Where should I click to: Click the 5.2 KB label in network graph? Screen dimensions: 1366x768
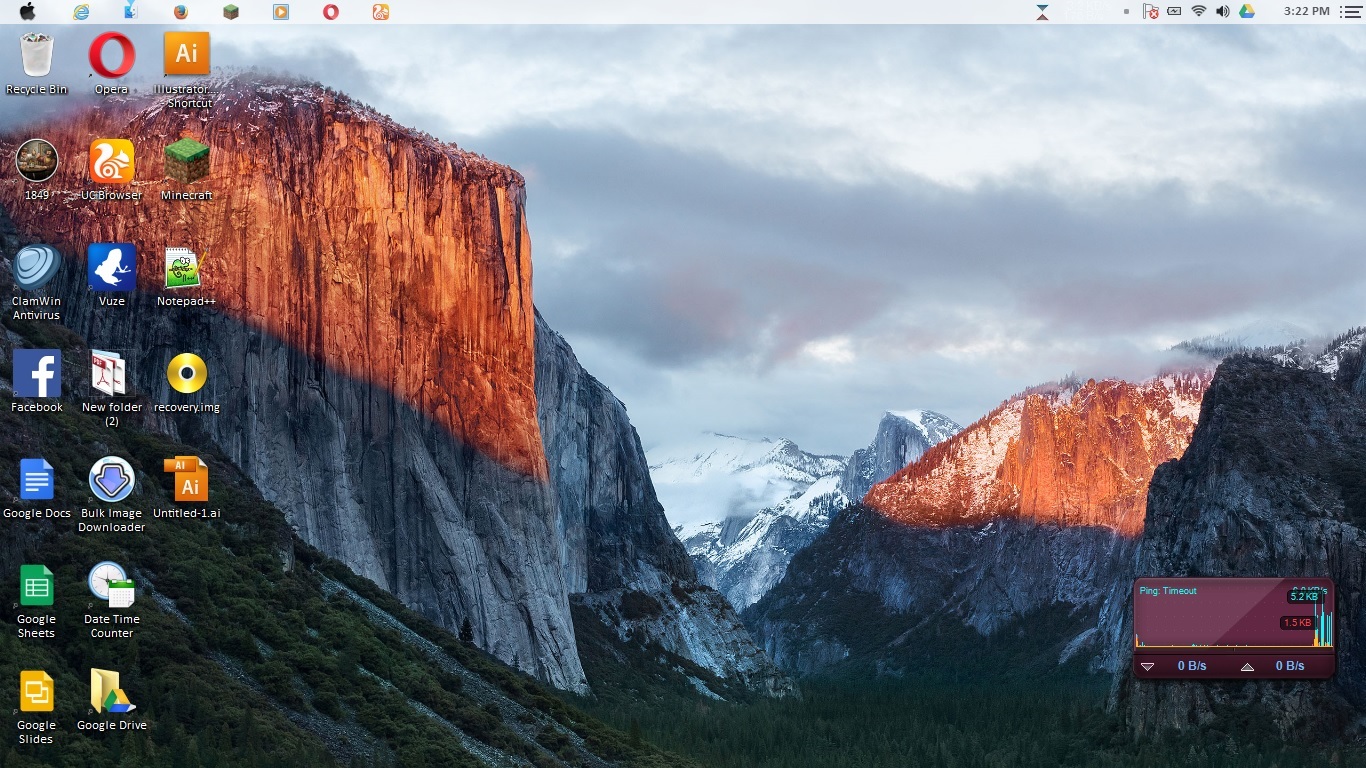point(1303,597)
